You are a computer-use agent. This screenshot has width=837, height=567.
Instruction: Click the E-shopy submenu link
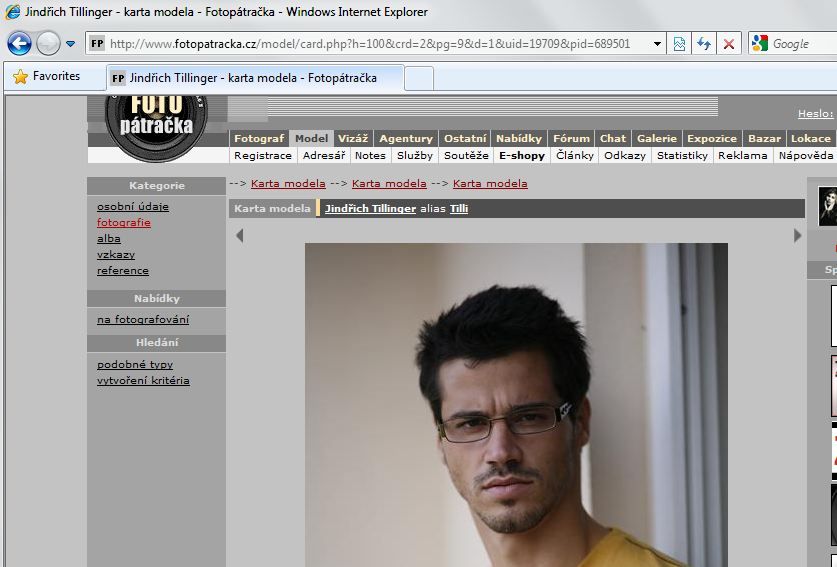522,155
